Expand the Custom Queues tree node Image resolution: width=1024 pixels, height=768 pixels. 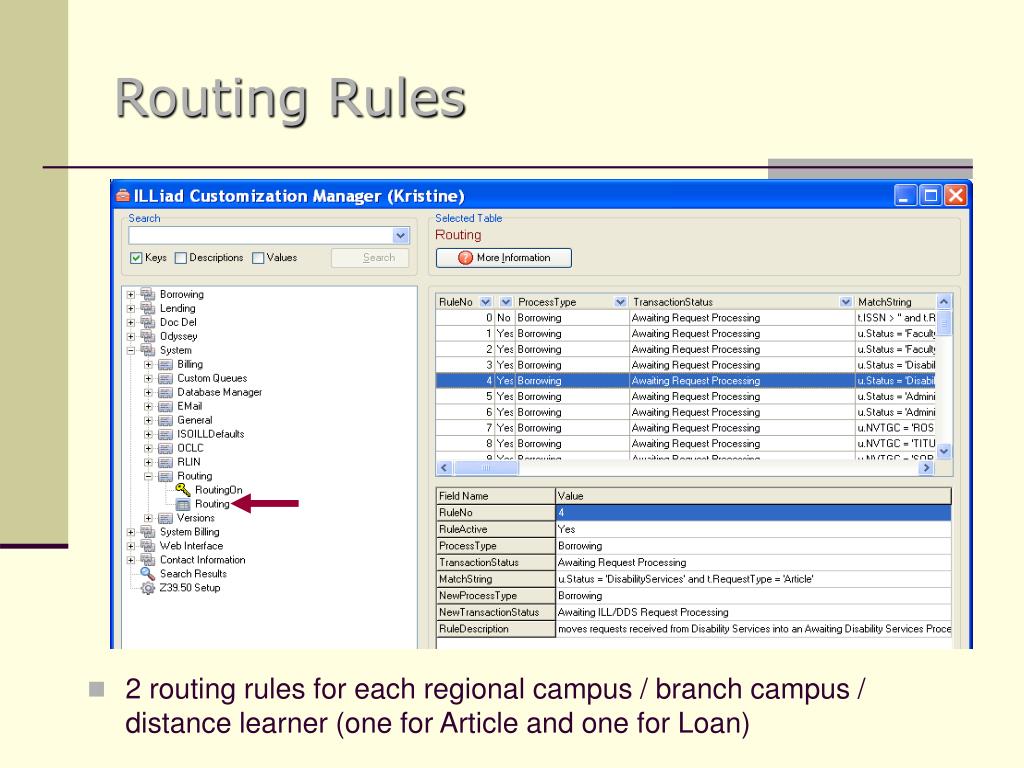(148, 378)
